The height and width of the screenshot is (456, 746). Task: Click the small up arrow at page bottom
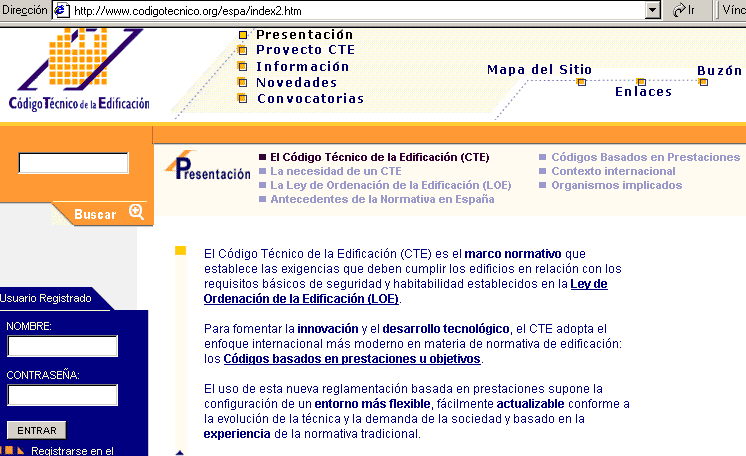[x=179, y=453]
